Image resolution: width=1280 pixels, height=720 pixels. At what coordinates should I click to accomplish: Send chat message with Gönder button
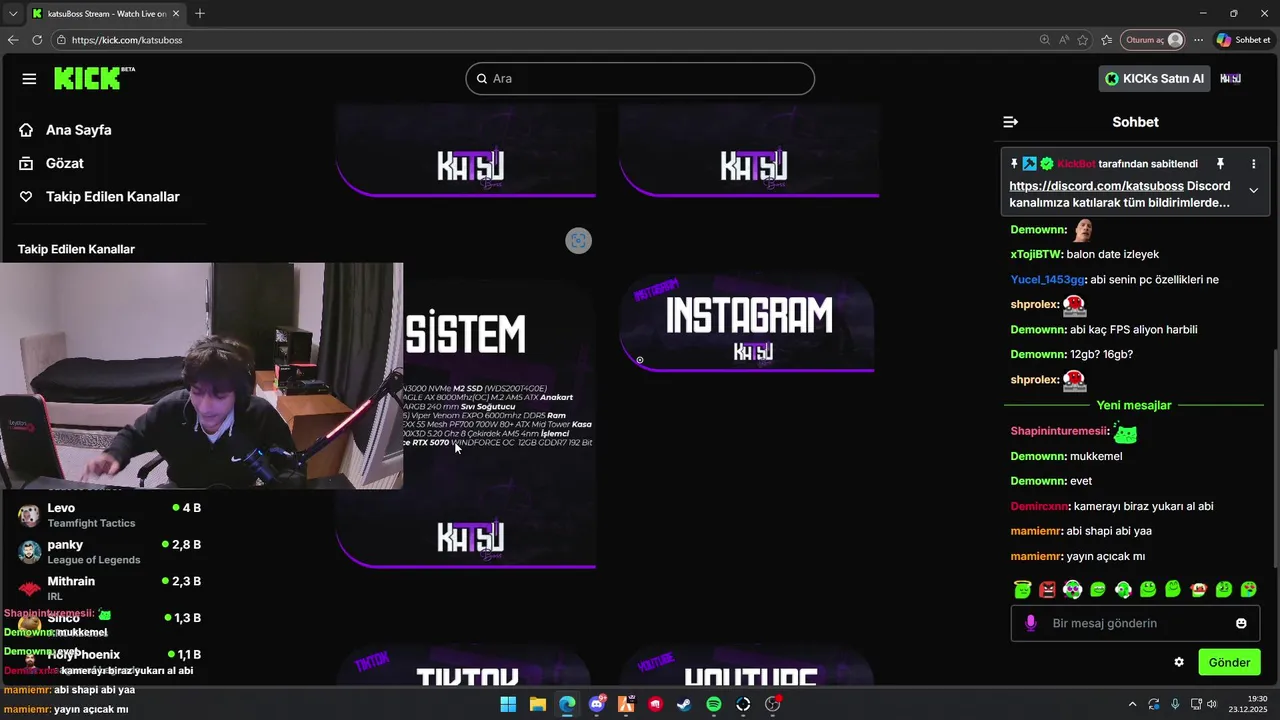coord(1229,662)
